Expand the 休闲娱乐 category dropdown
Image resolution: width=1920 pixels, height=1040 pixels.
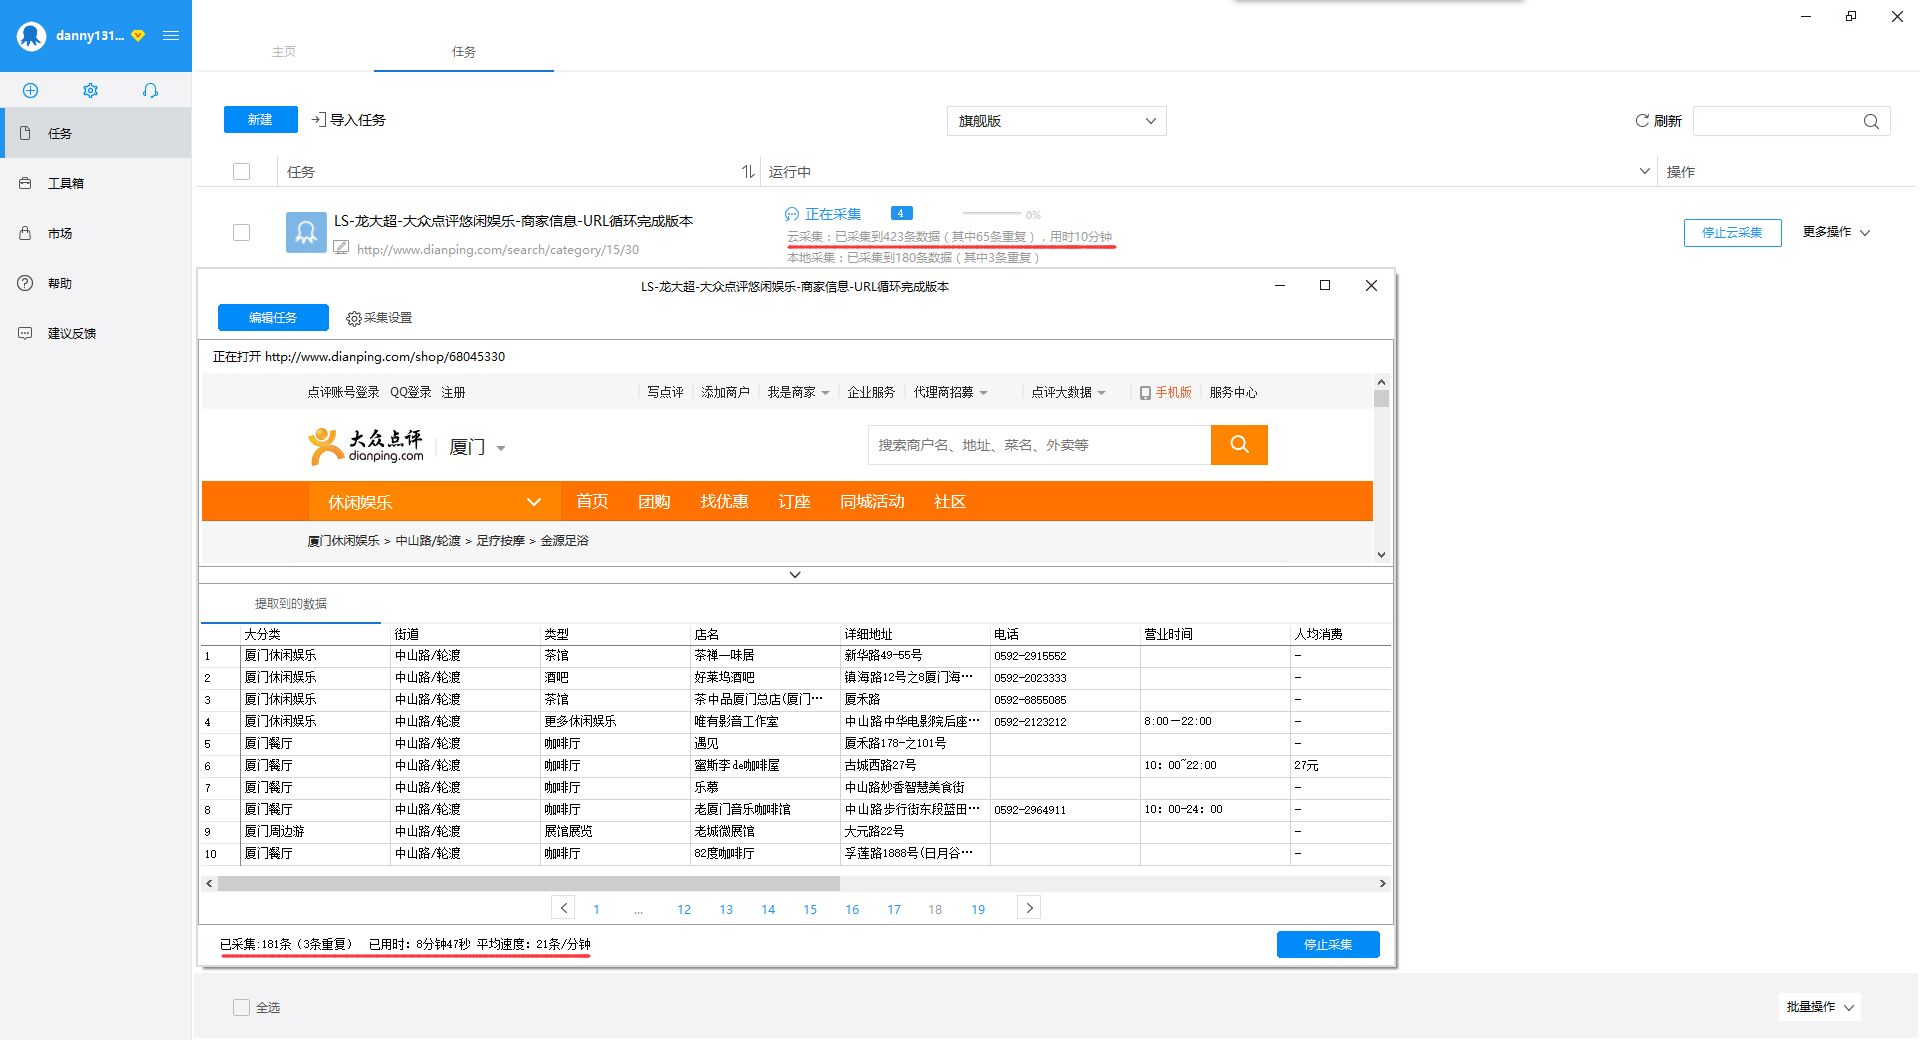click(434, 501)
